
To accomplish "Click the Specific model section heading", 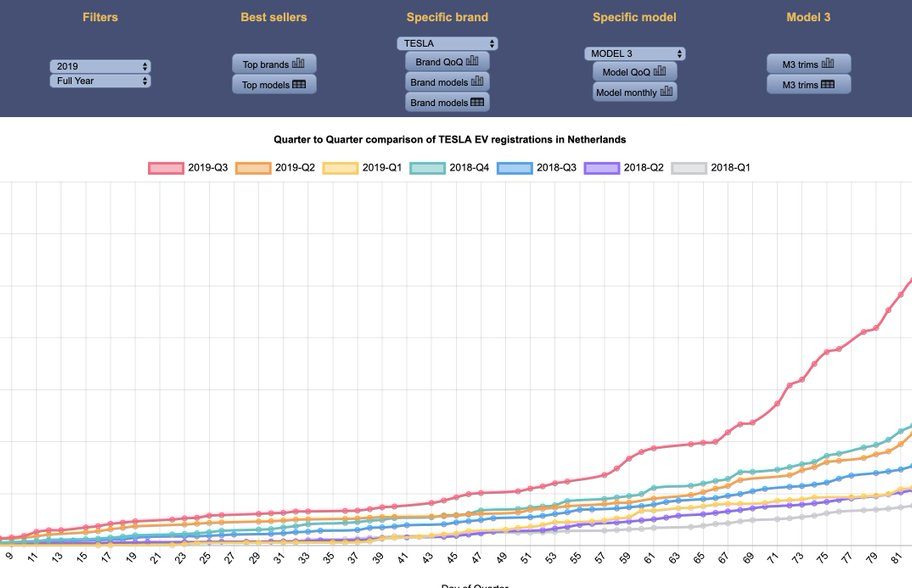I will click(x=635, y=17).
